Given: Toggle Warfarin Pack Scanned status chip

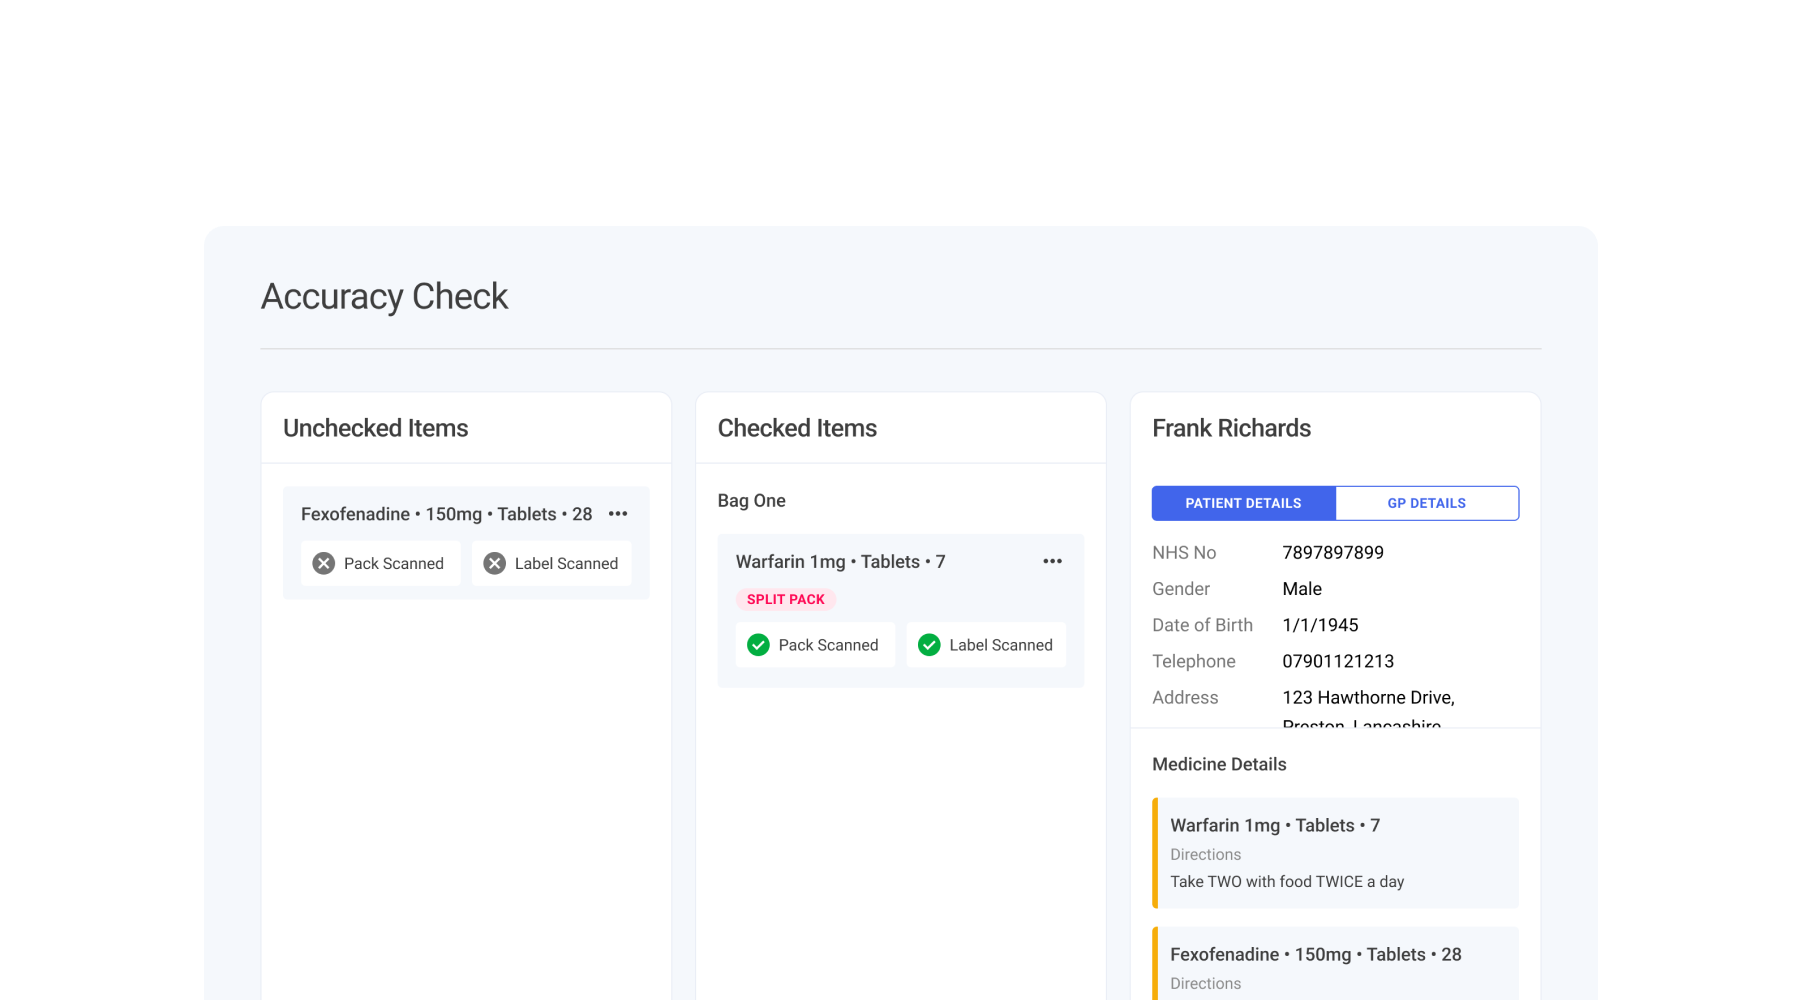Looking at the screenshot, I should (x=815, y=645).
